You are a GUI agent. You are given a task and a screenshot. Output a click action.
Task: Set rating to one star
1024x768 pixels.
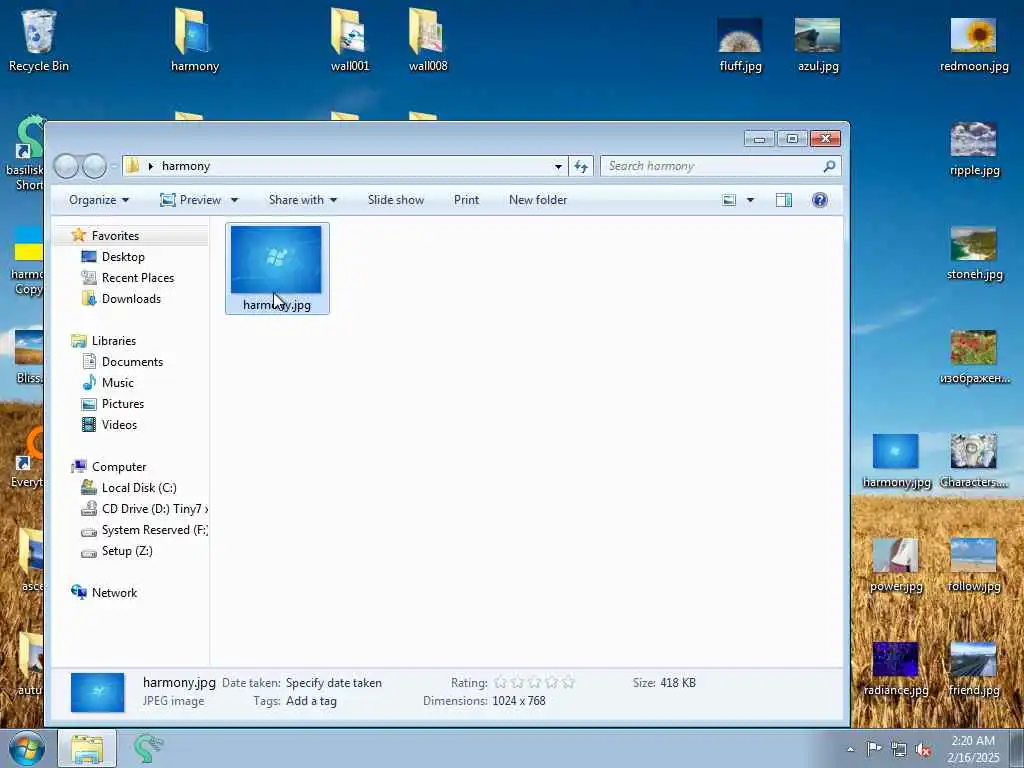click(x=500, y=682)
